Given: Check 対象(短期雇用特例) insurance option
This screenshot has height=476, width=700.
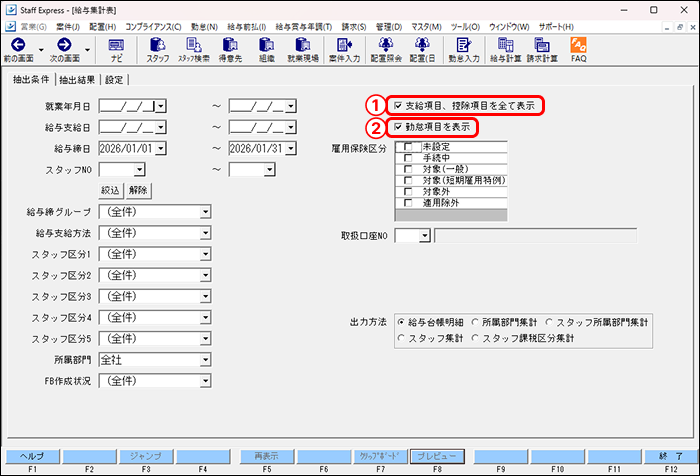Looking at the screenshot, I should [x=408, y=180].
